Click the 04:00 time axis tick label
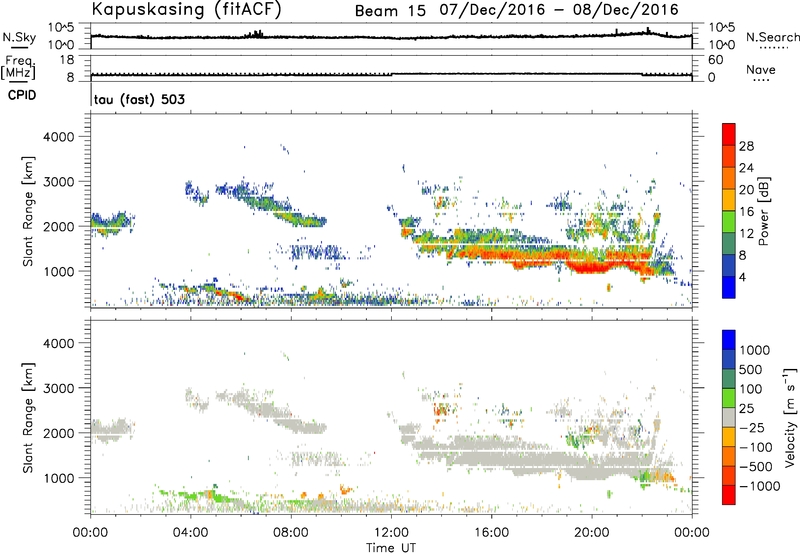This screenshot has width=800, height=554. coord(191,533)
